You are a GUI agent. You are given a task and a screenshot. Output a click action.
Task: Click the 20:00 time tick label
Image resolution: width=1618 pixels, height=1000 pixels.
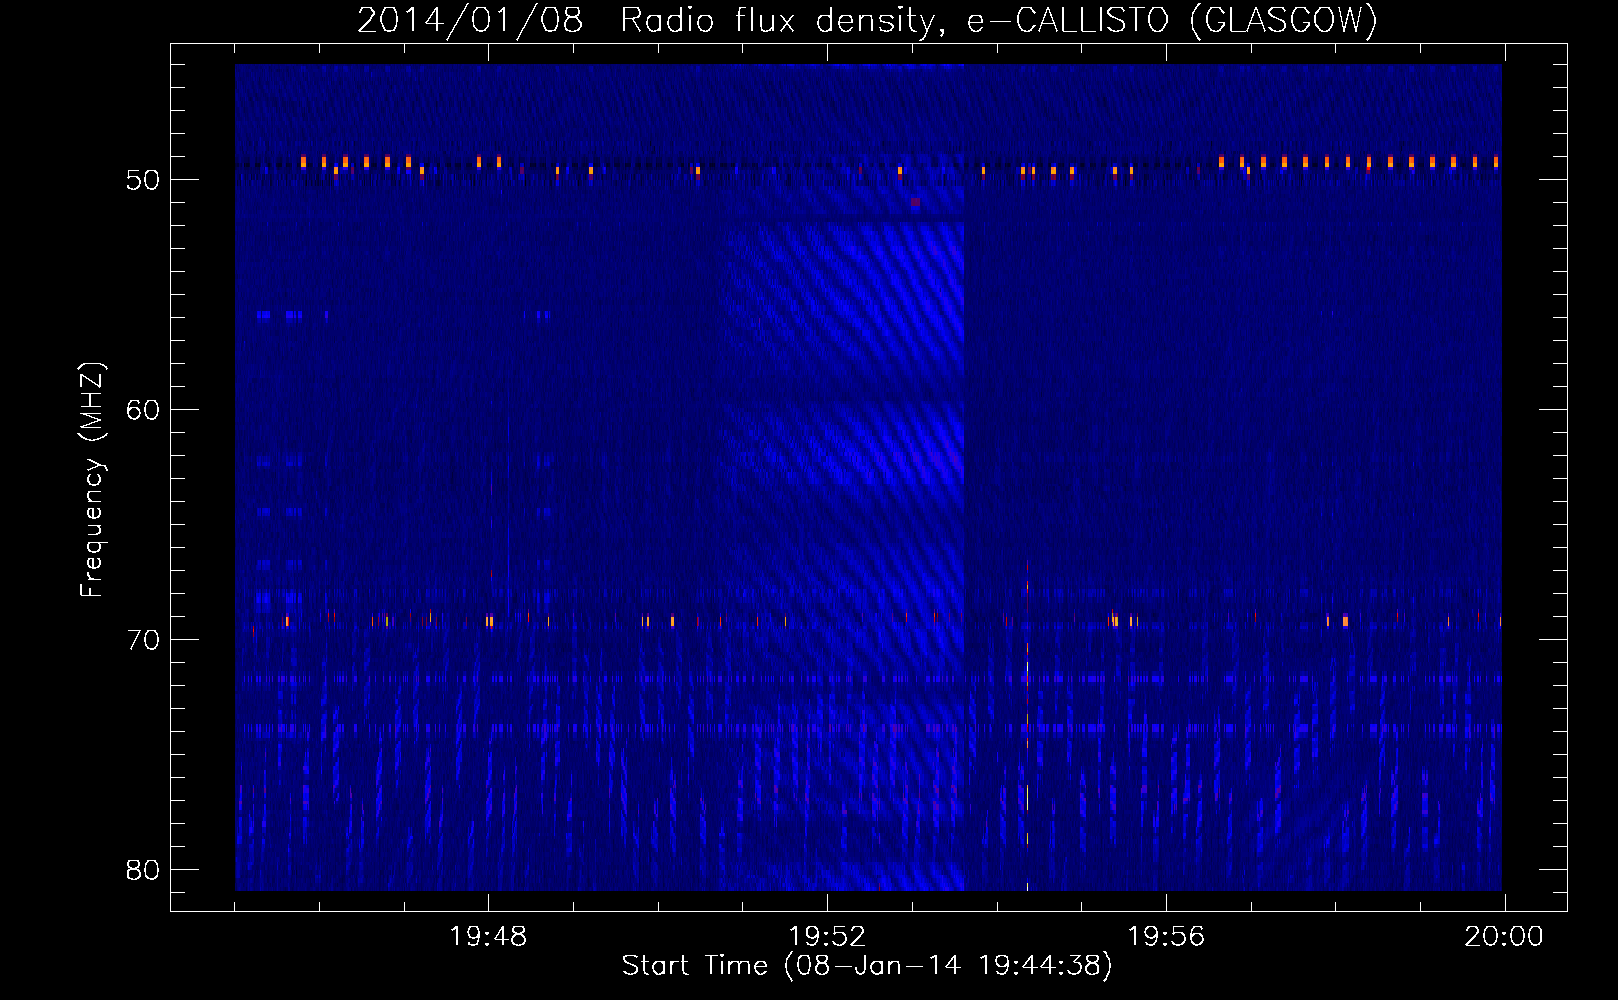[x=1504, y=937]
